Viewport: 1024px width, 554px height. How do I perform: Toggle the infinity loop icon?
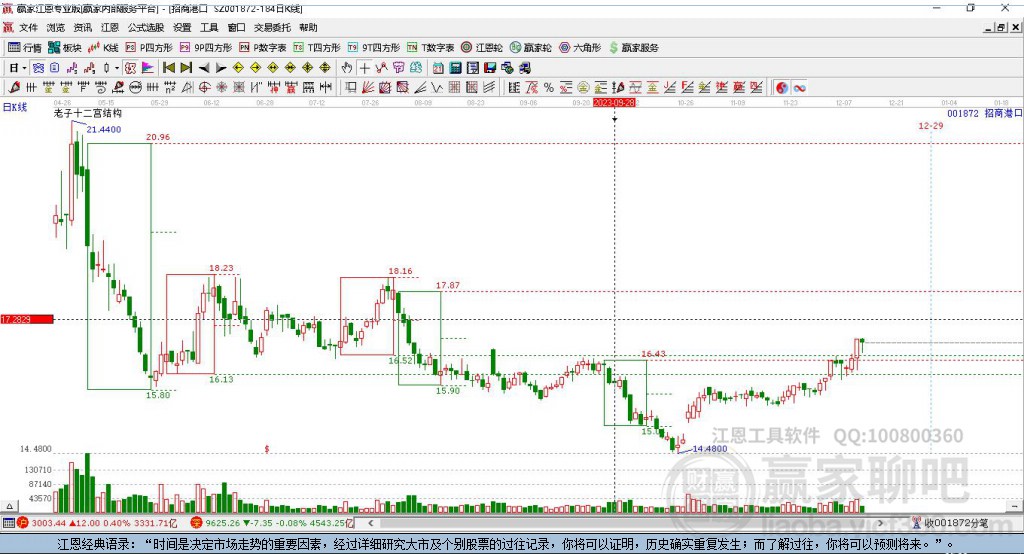point(799,88)
